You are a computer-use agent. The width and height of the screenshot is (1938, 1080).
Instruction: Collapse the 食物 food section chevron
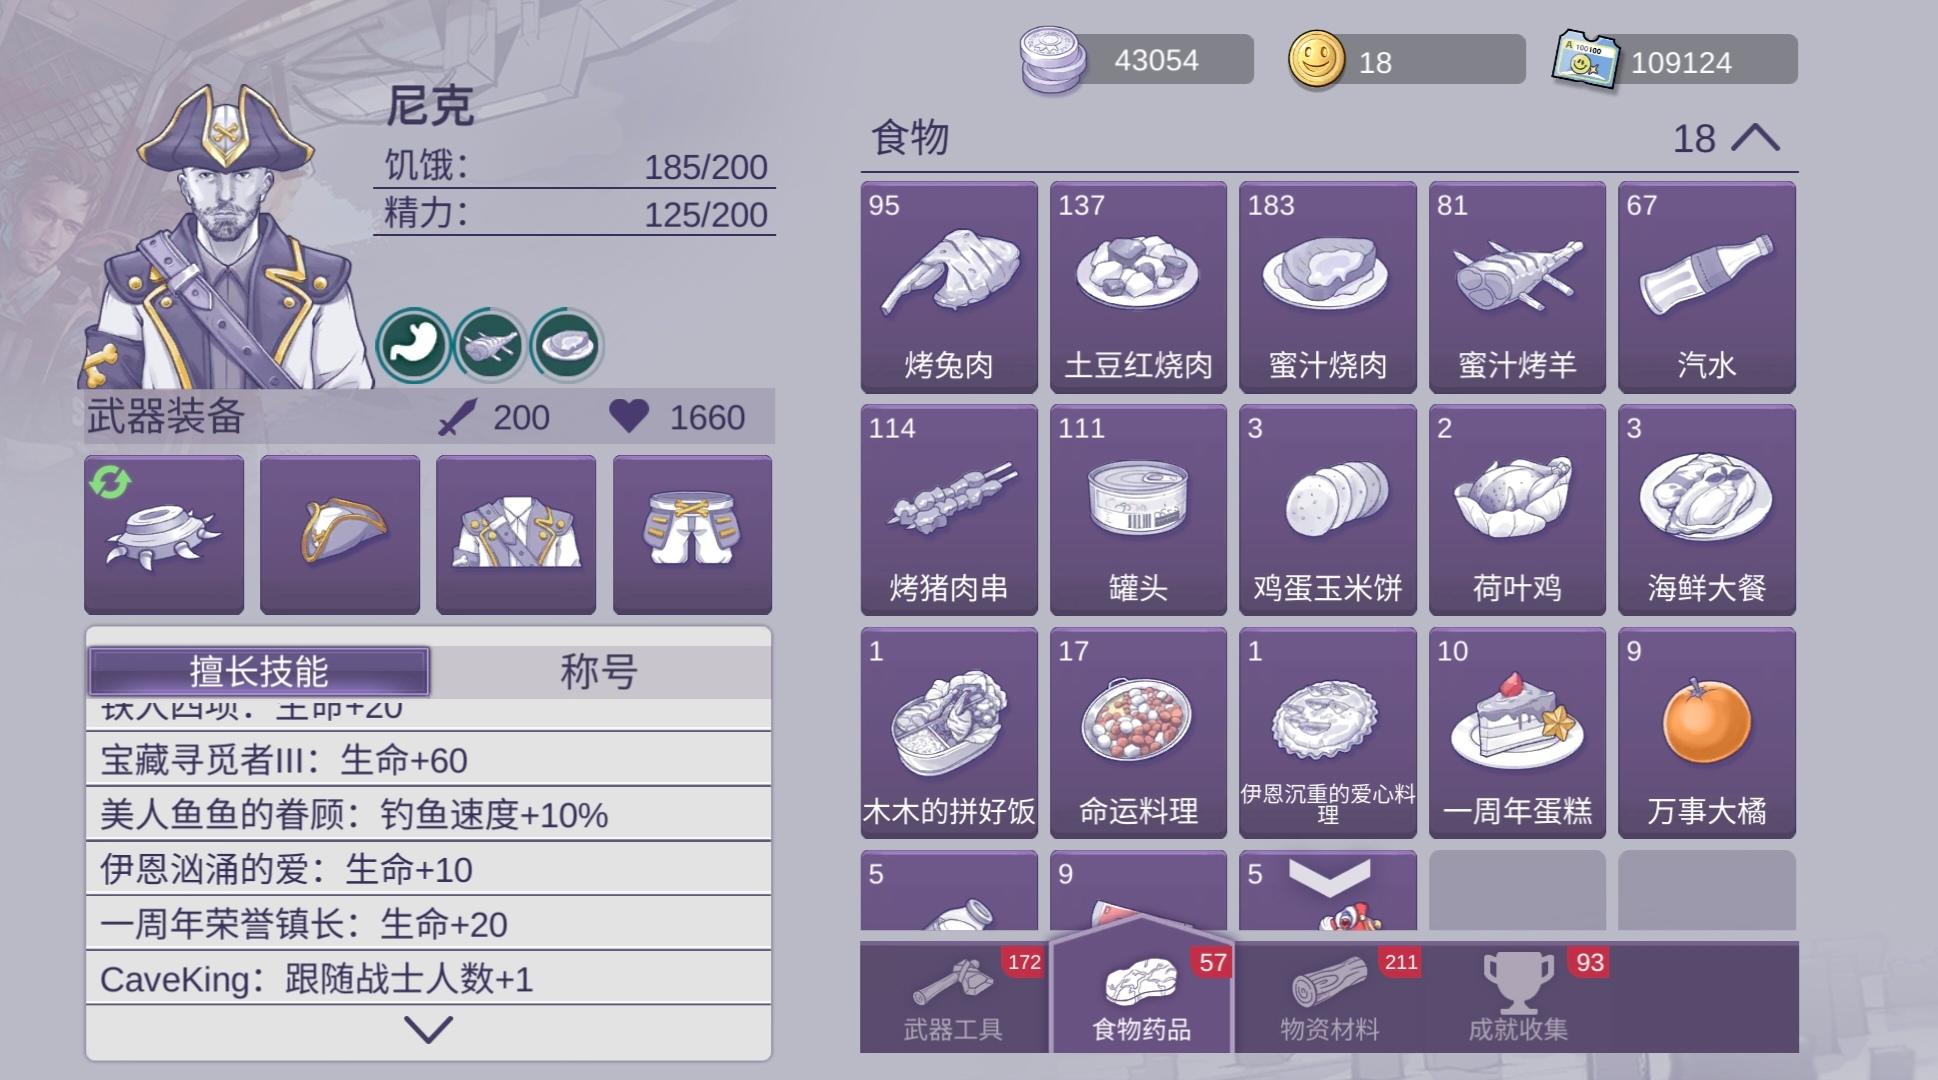point(1755,138)
